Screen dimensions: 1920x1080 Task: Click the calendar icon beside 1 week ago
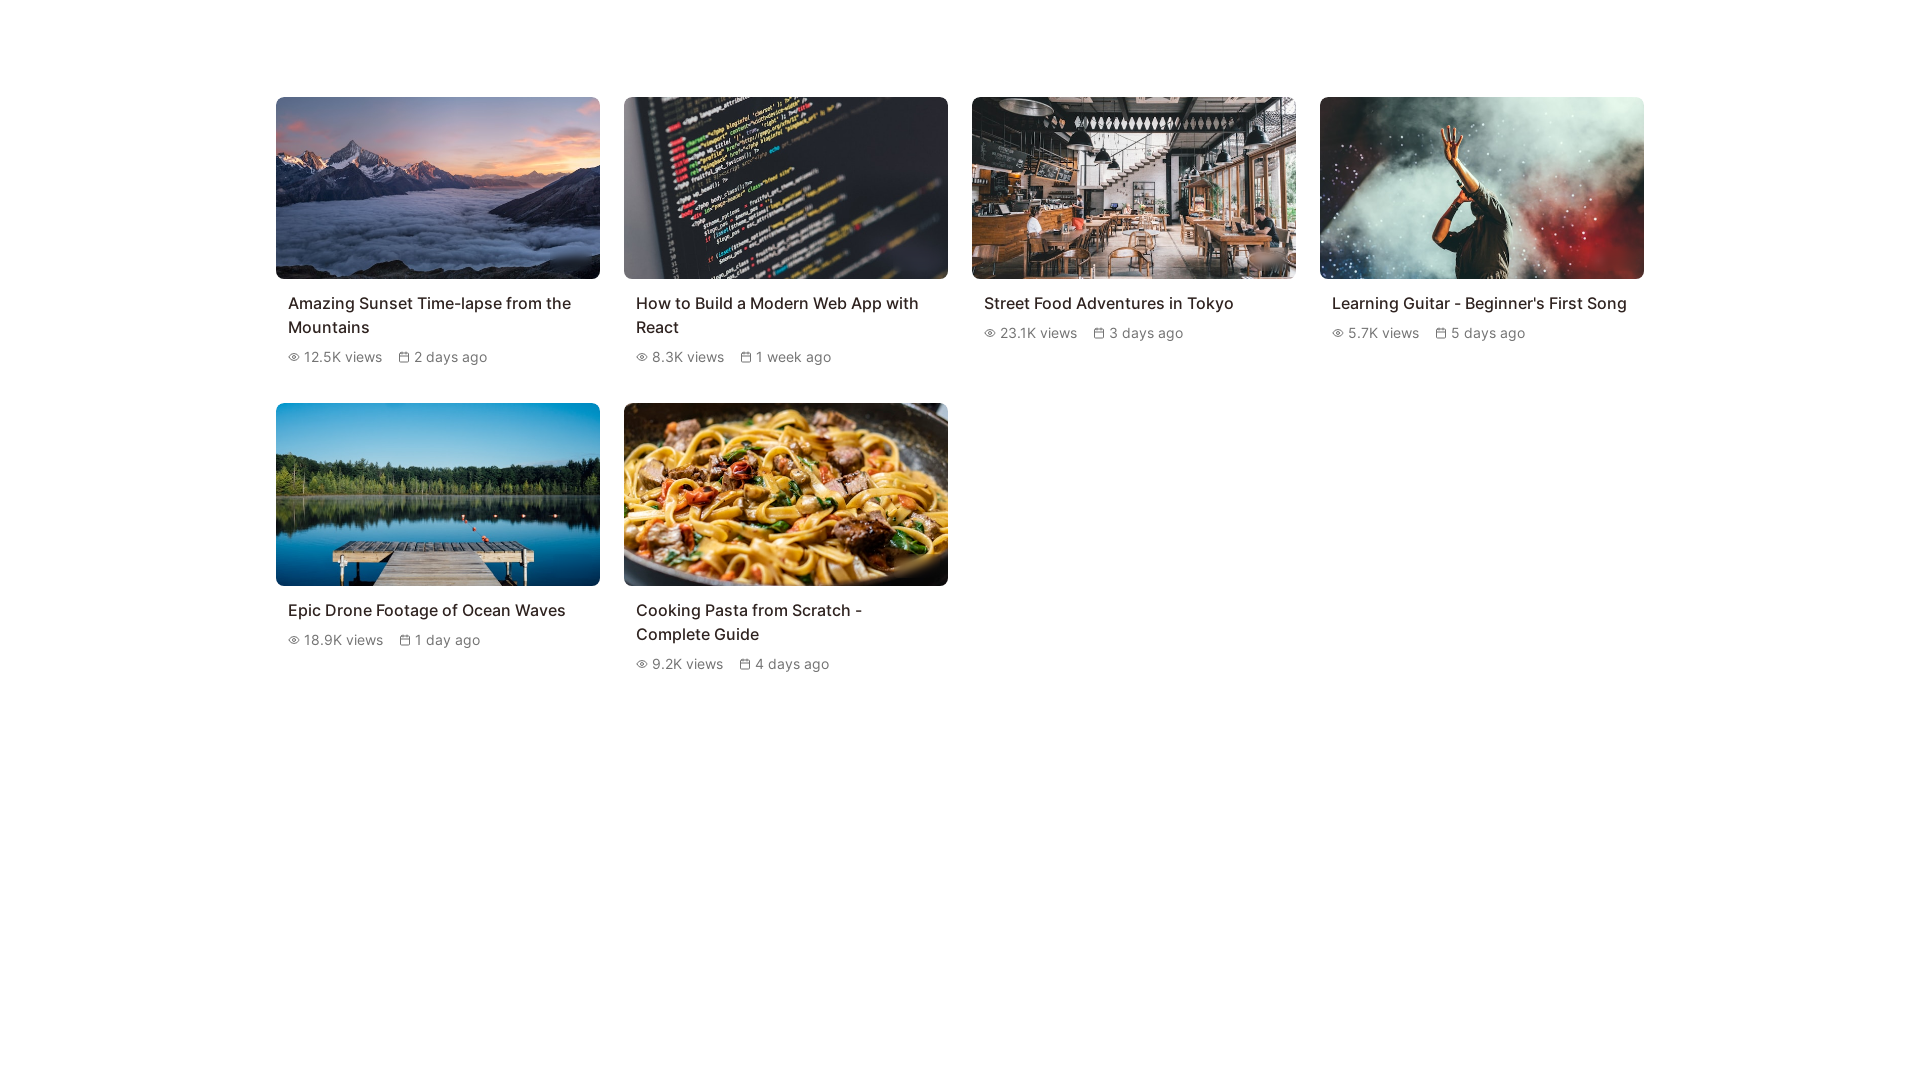pos(746,357)
